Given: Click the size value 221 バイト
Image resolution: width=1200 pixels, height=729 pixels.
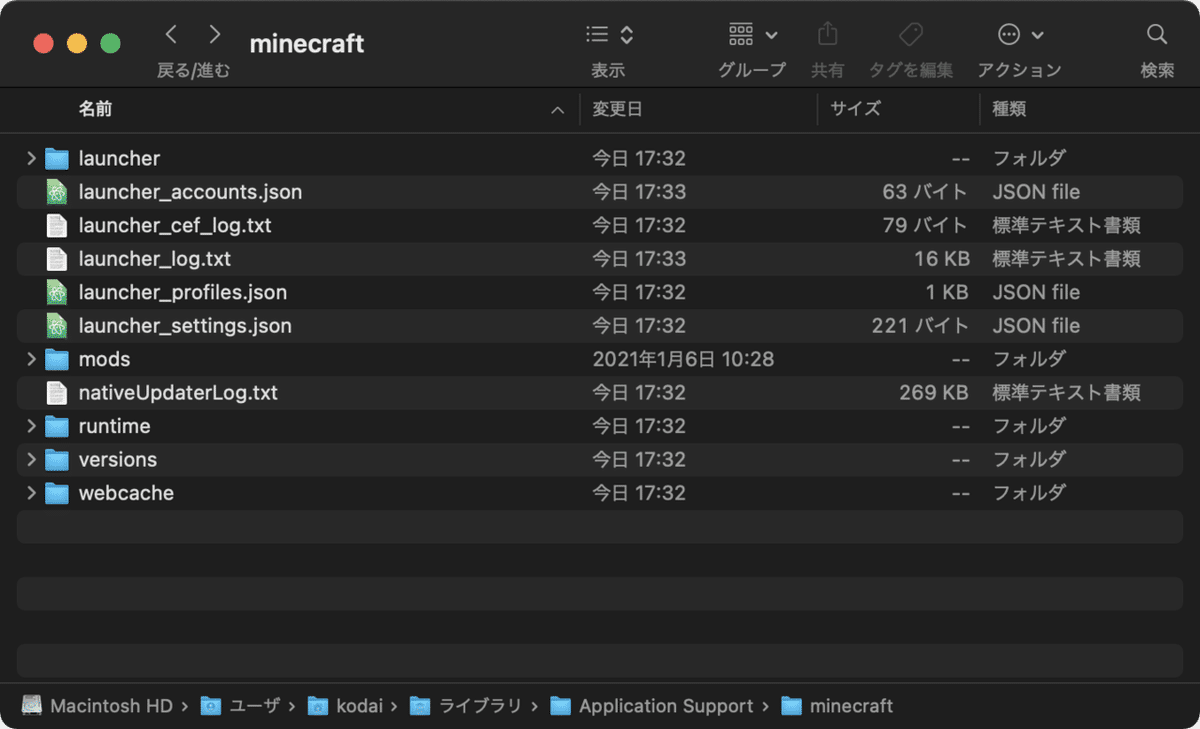Looking at the screenshot, I should click(920, 325).
